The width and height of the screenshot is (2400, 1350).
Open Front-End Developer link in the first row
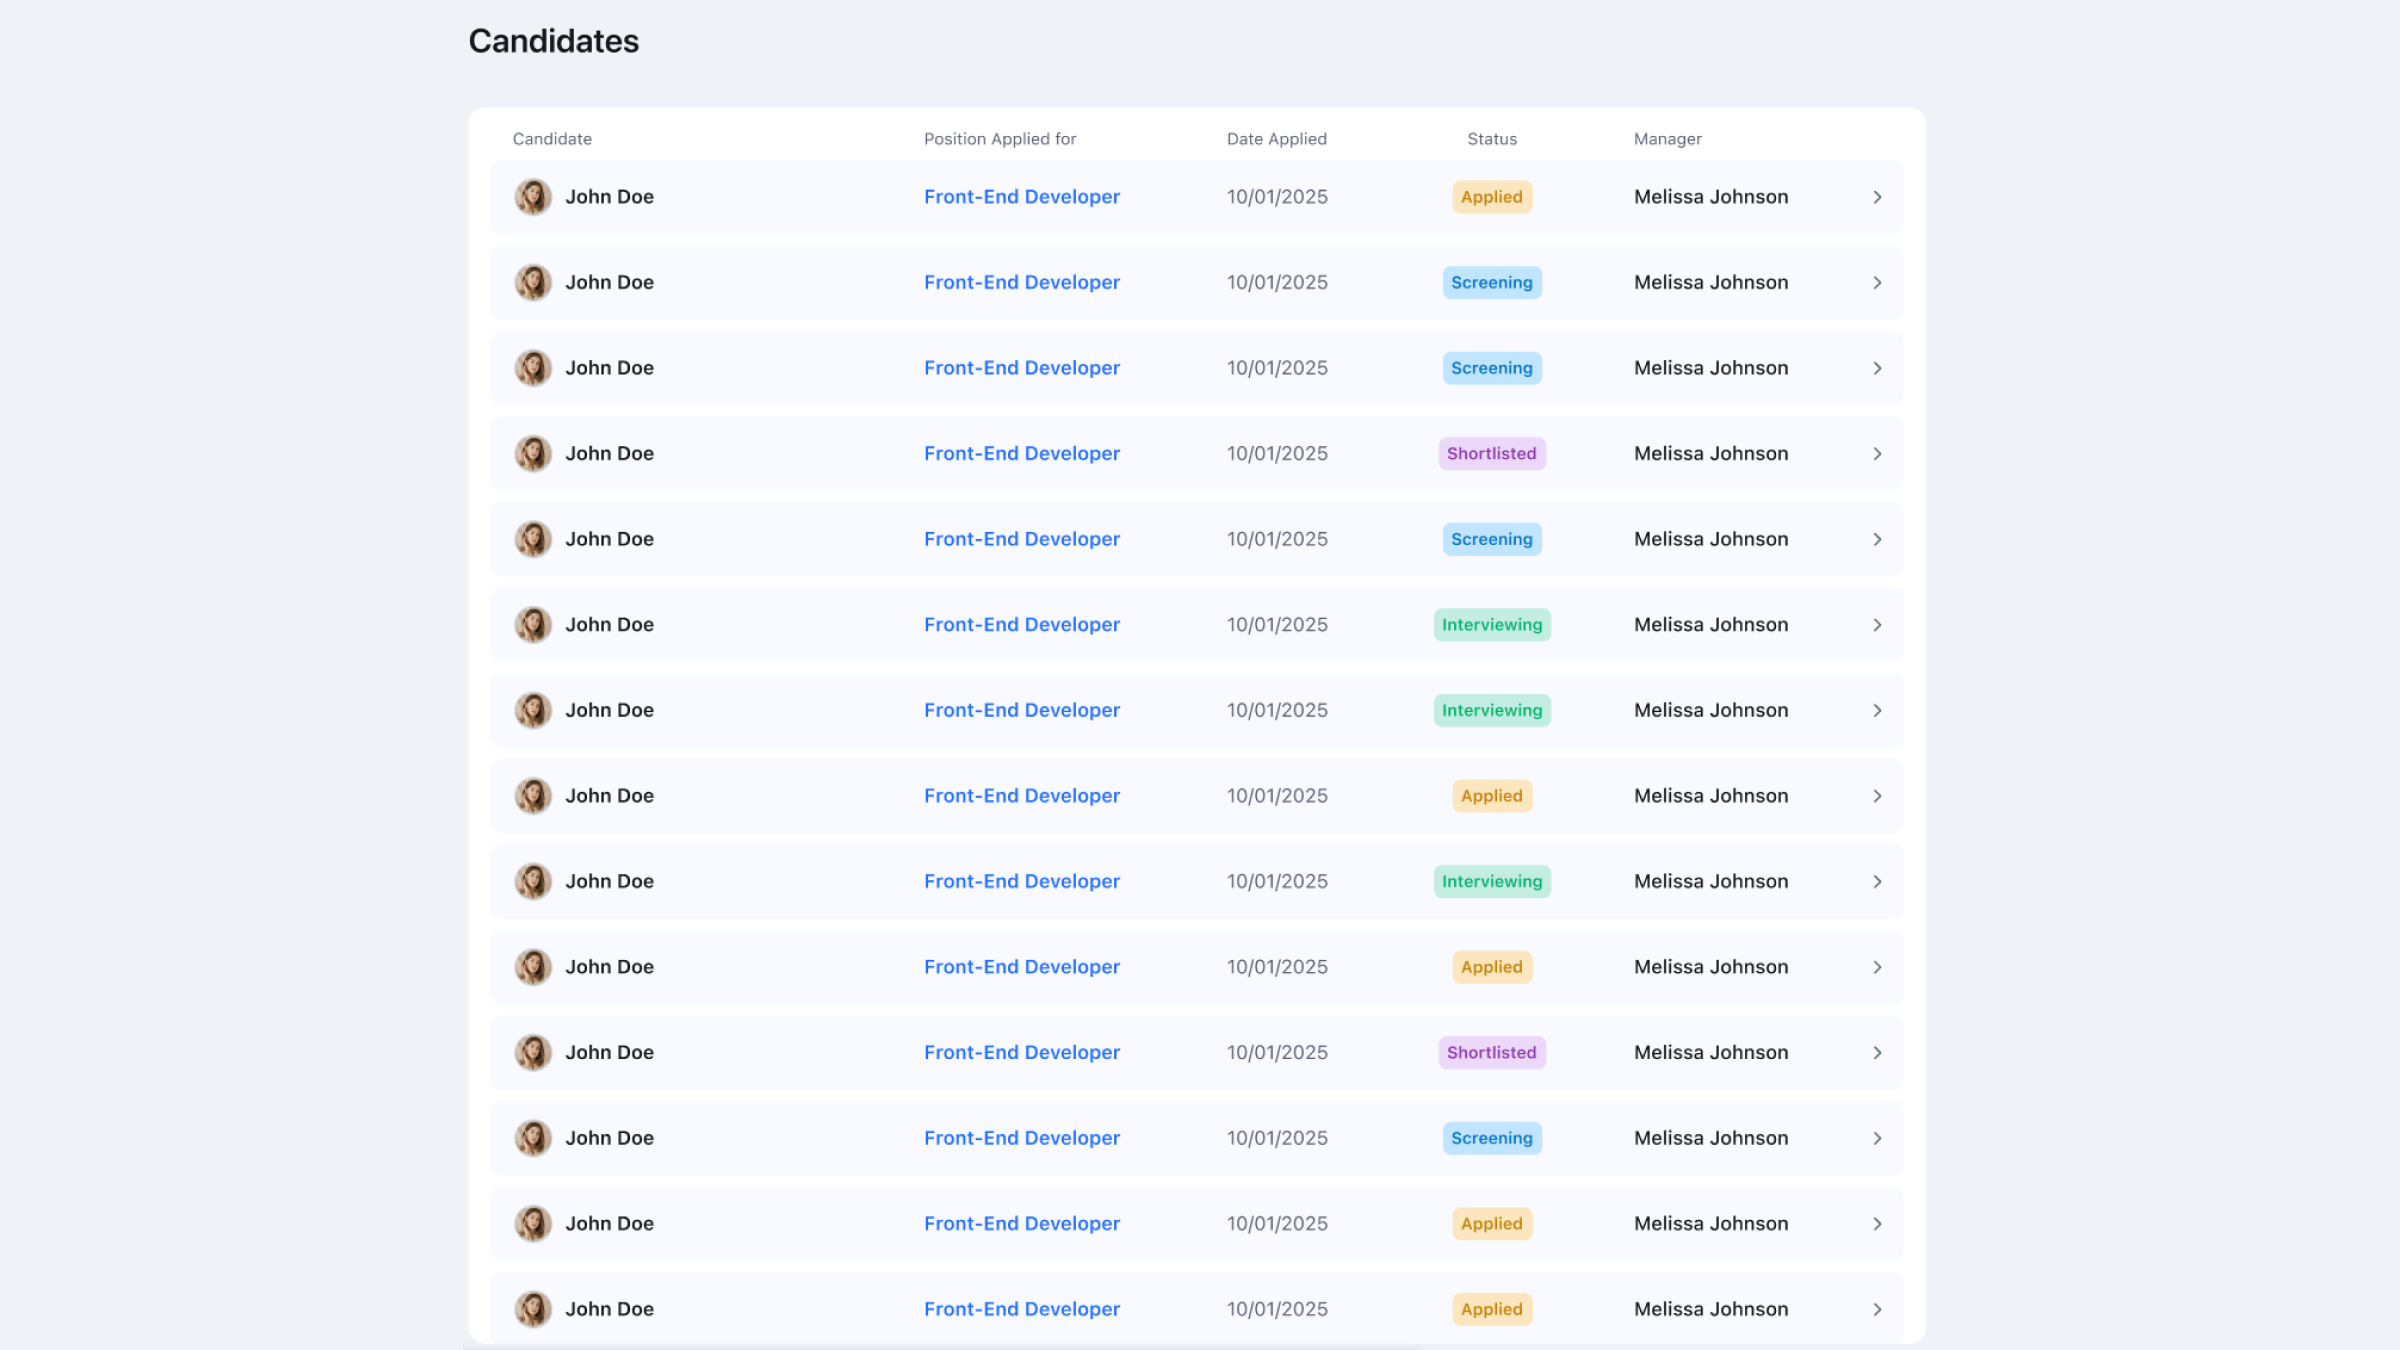(x=1021, y=197)
